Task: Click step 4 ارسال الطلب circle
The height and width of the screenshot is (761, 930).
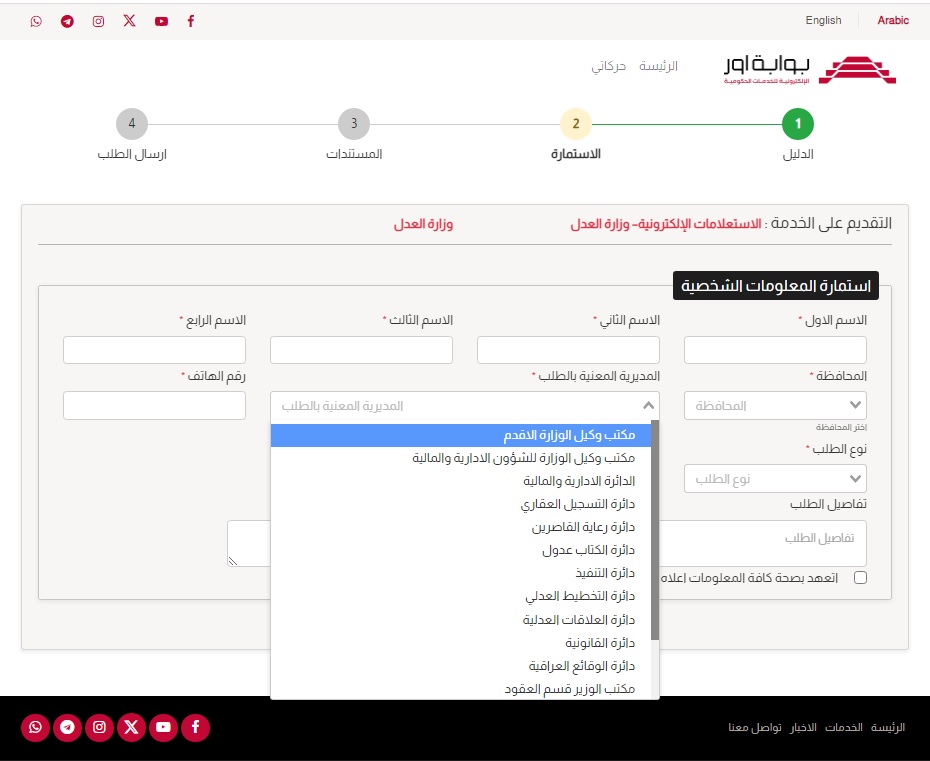Action: click(132, 123)
